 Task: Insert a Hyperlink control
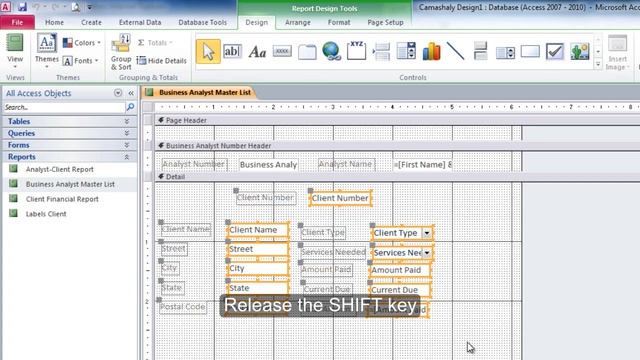(331, 51)
